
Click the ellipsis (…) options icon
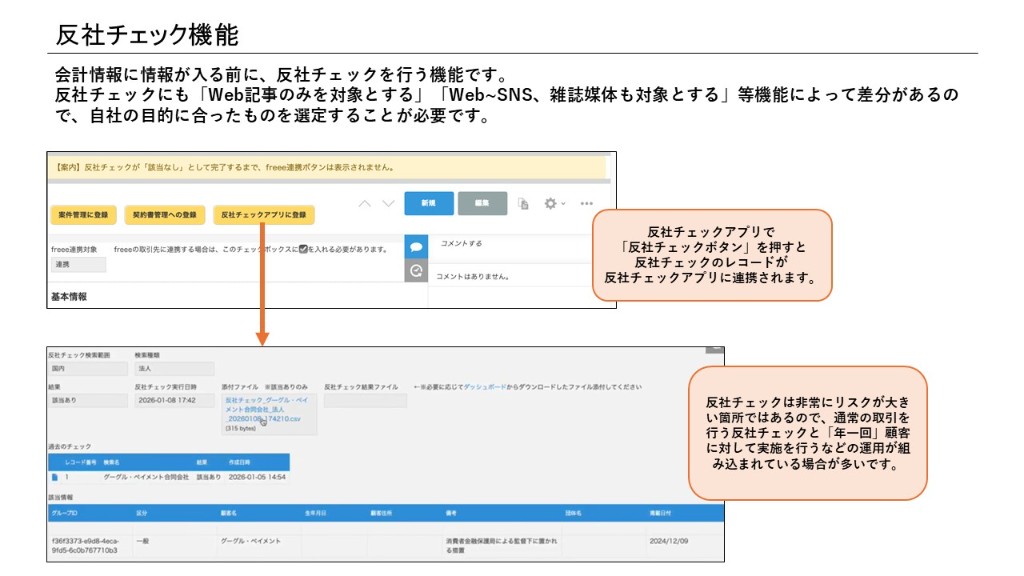(586, 204)
